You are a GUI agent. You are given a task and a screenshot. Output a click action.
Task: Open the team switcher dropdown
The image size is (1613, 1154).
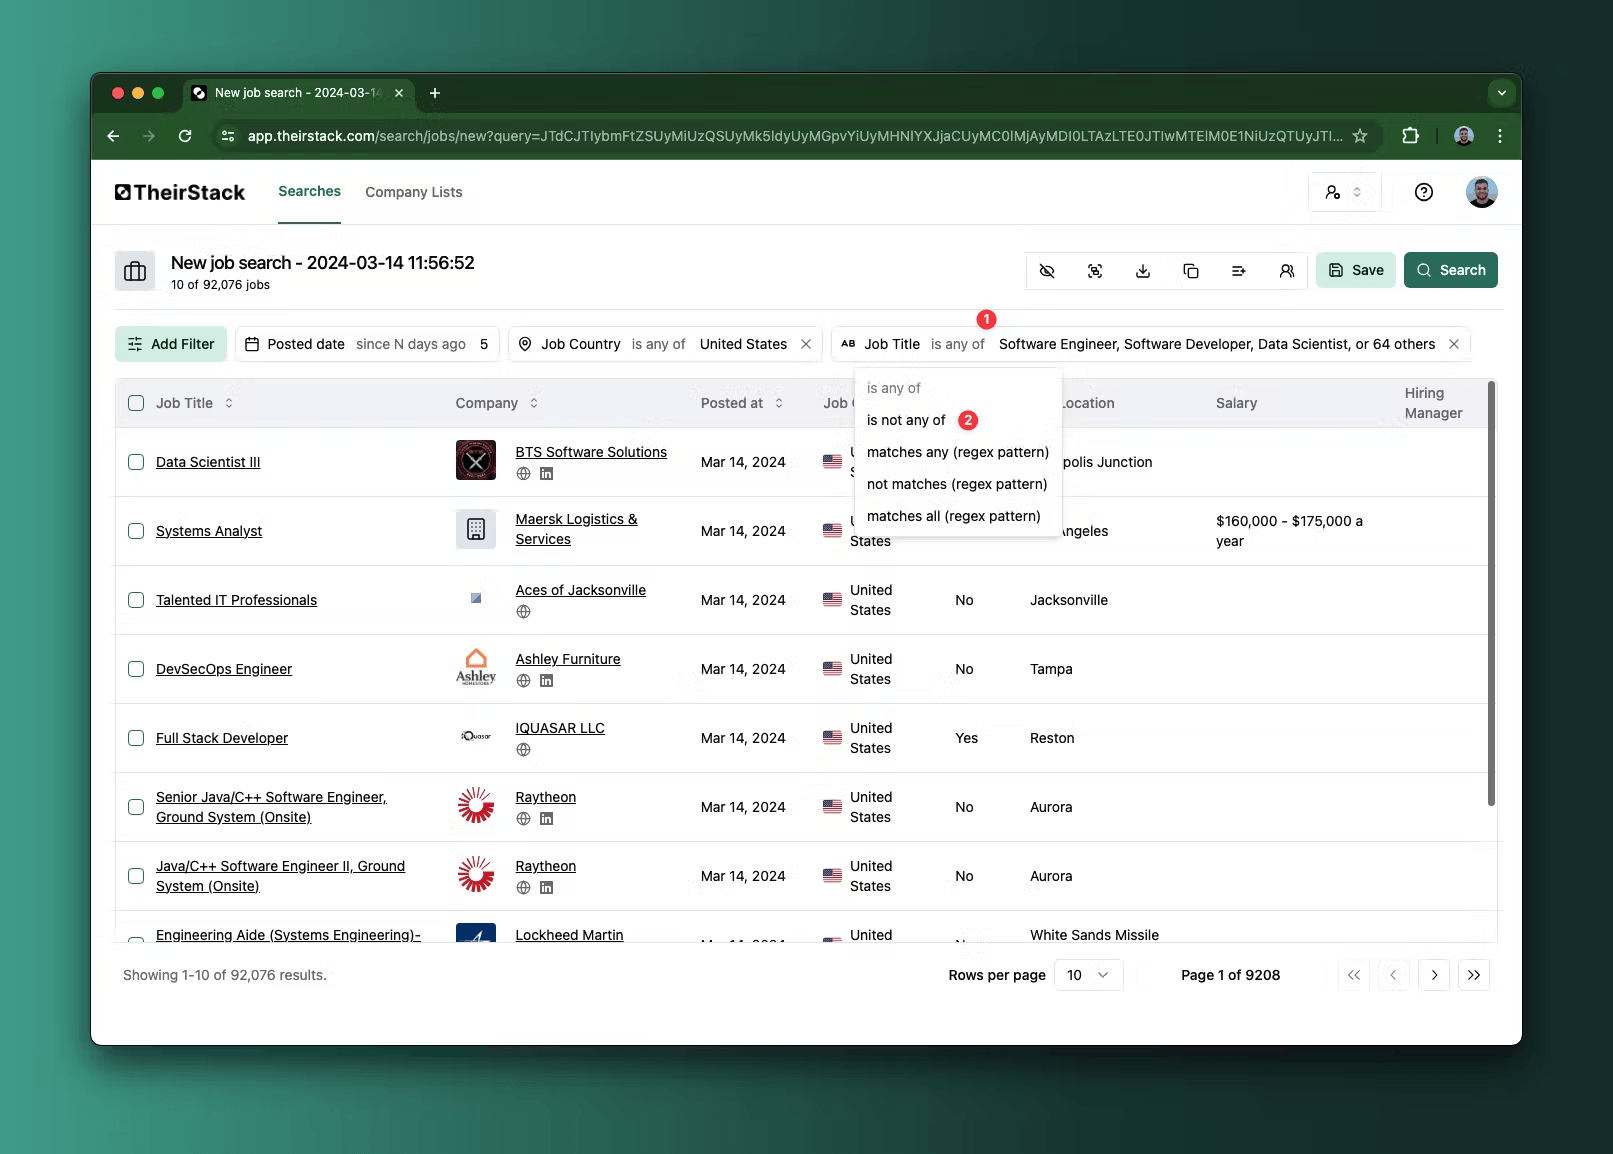[1344, 192]
